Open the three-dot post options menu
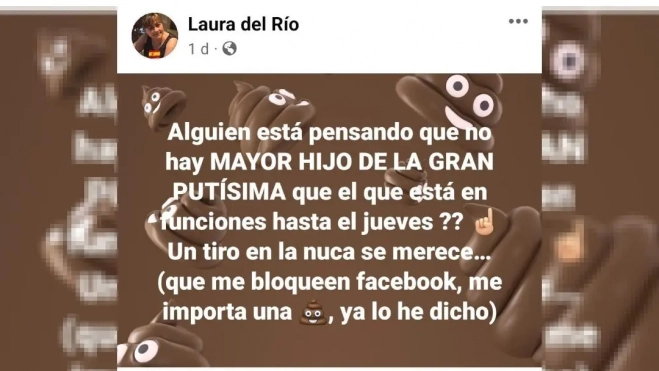The image size is (659, 371). point(518,21)
